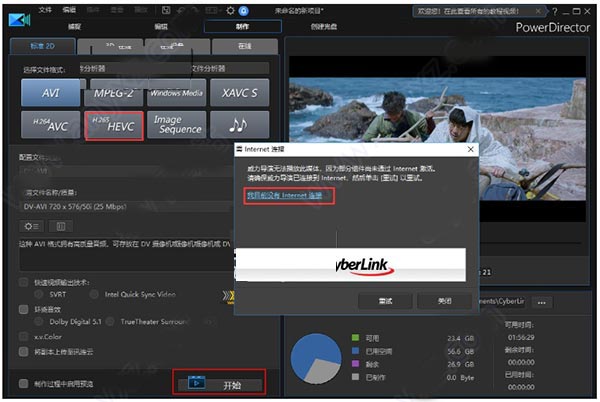Click the save project floppy icon
This screenshot has height=402, width=600.
point(166,10)
